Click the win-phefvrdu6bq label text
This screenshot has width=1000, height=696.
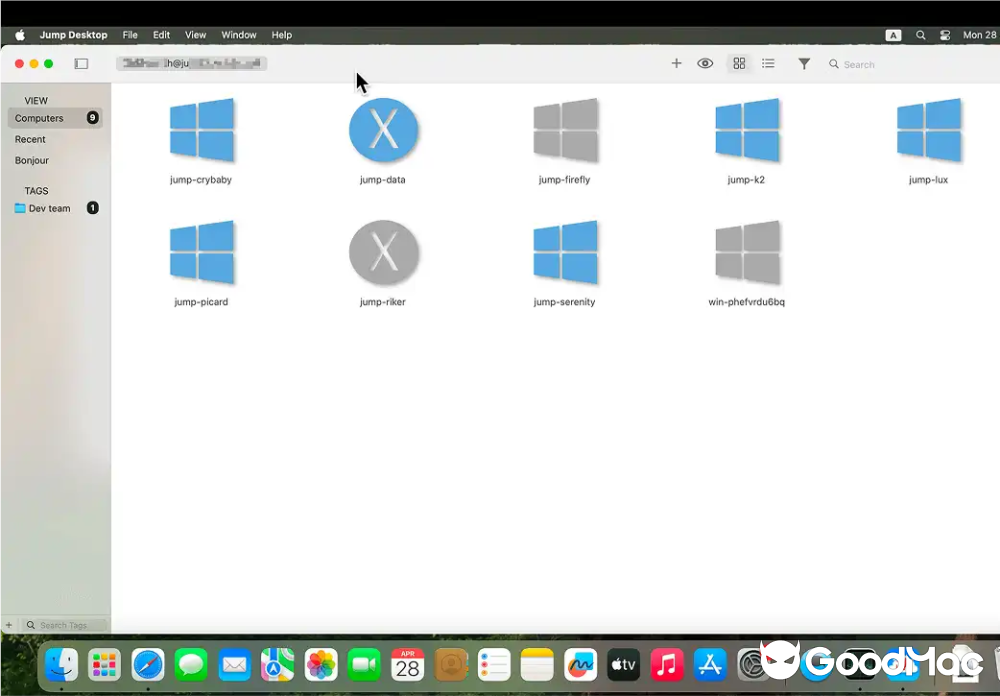747,302
